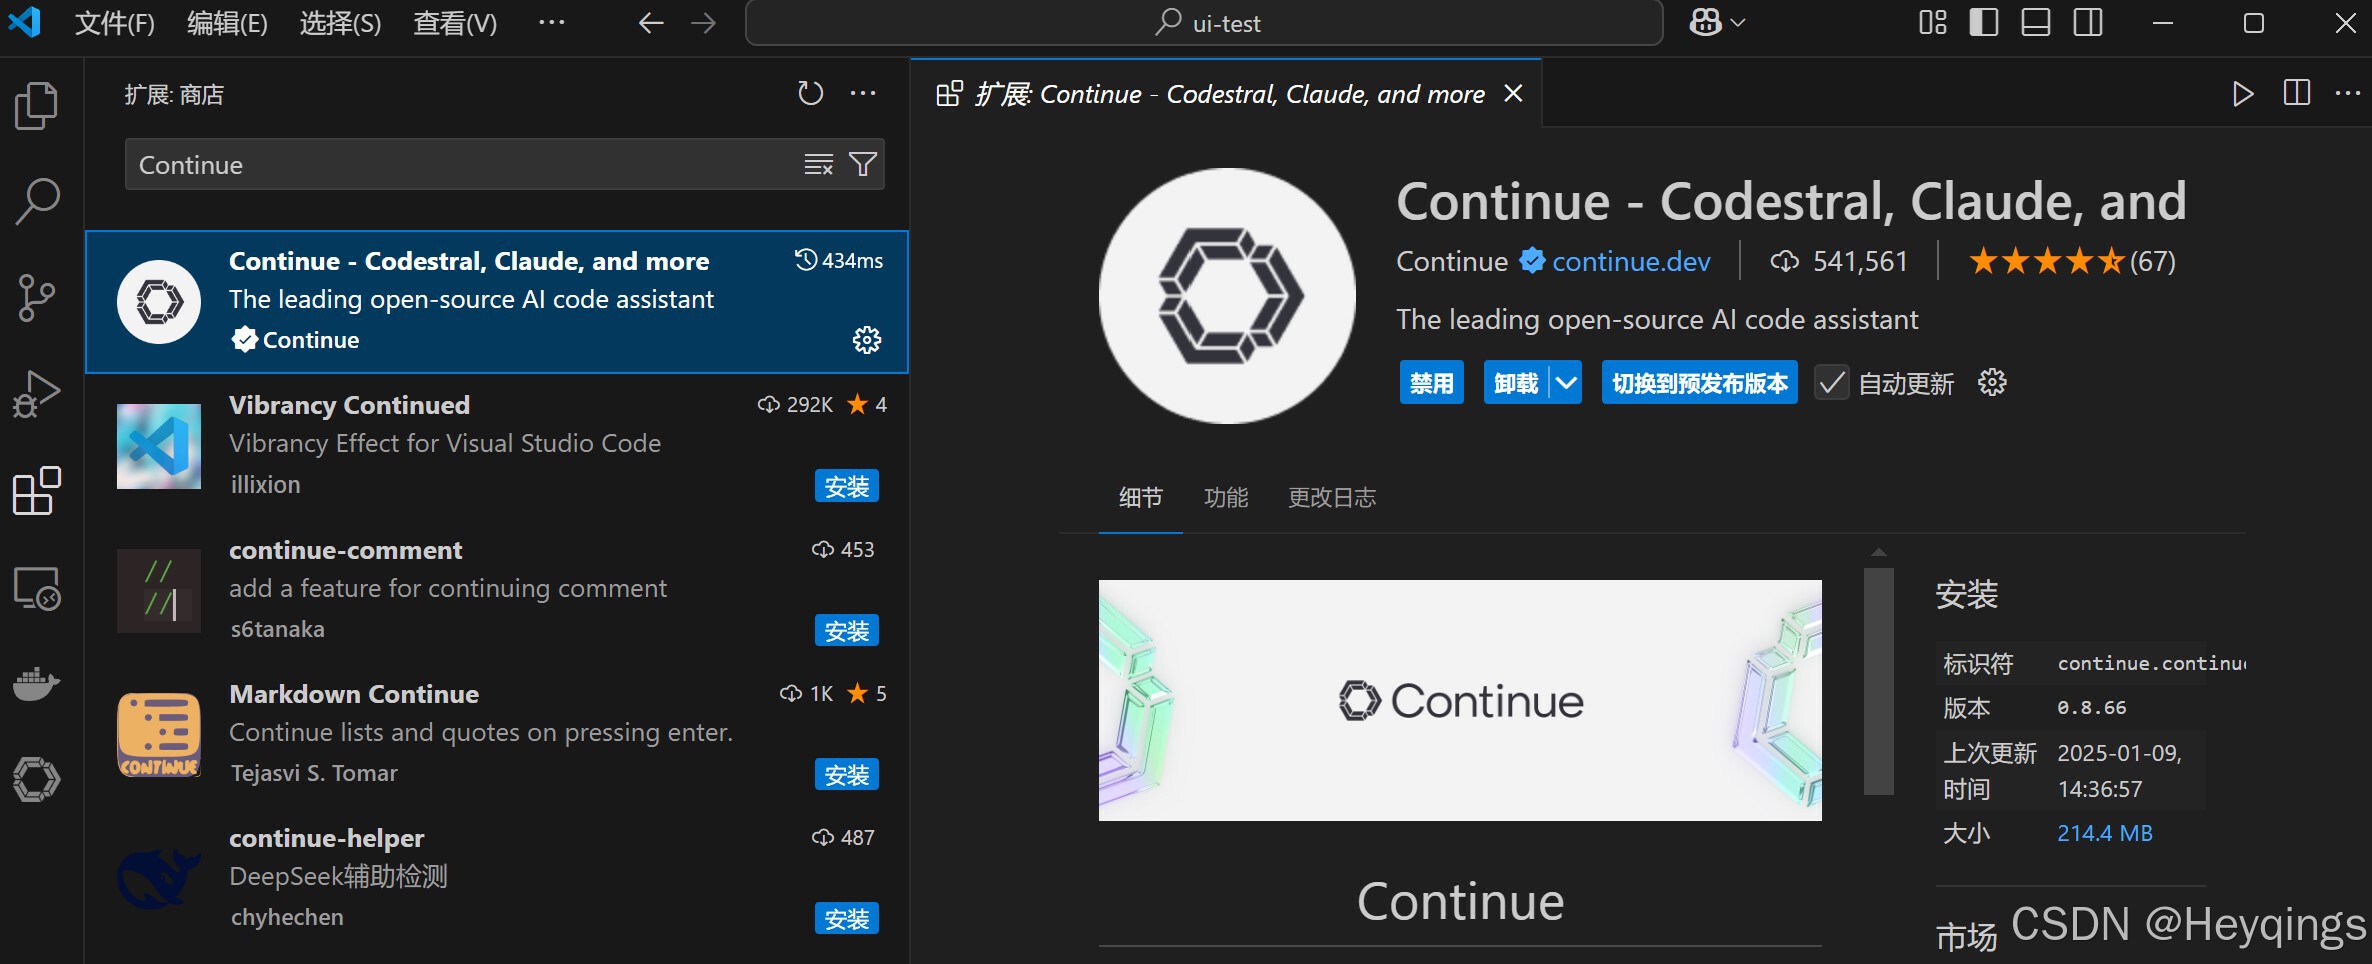Select Continue - Codestral list item
Viewport: 2372px width, 964px height.
[497, 302]
